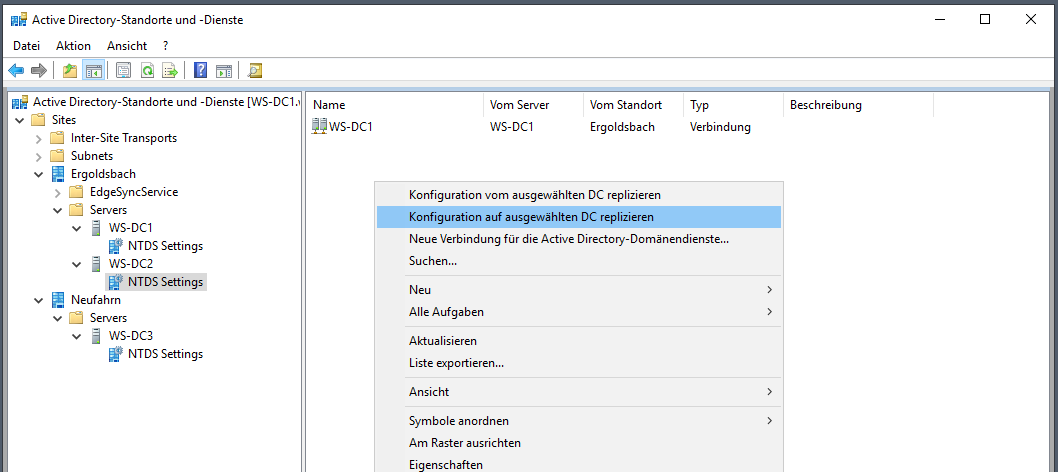Collapse the Sites node
The image size is (1058, 472).
(19, 120)
